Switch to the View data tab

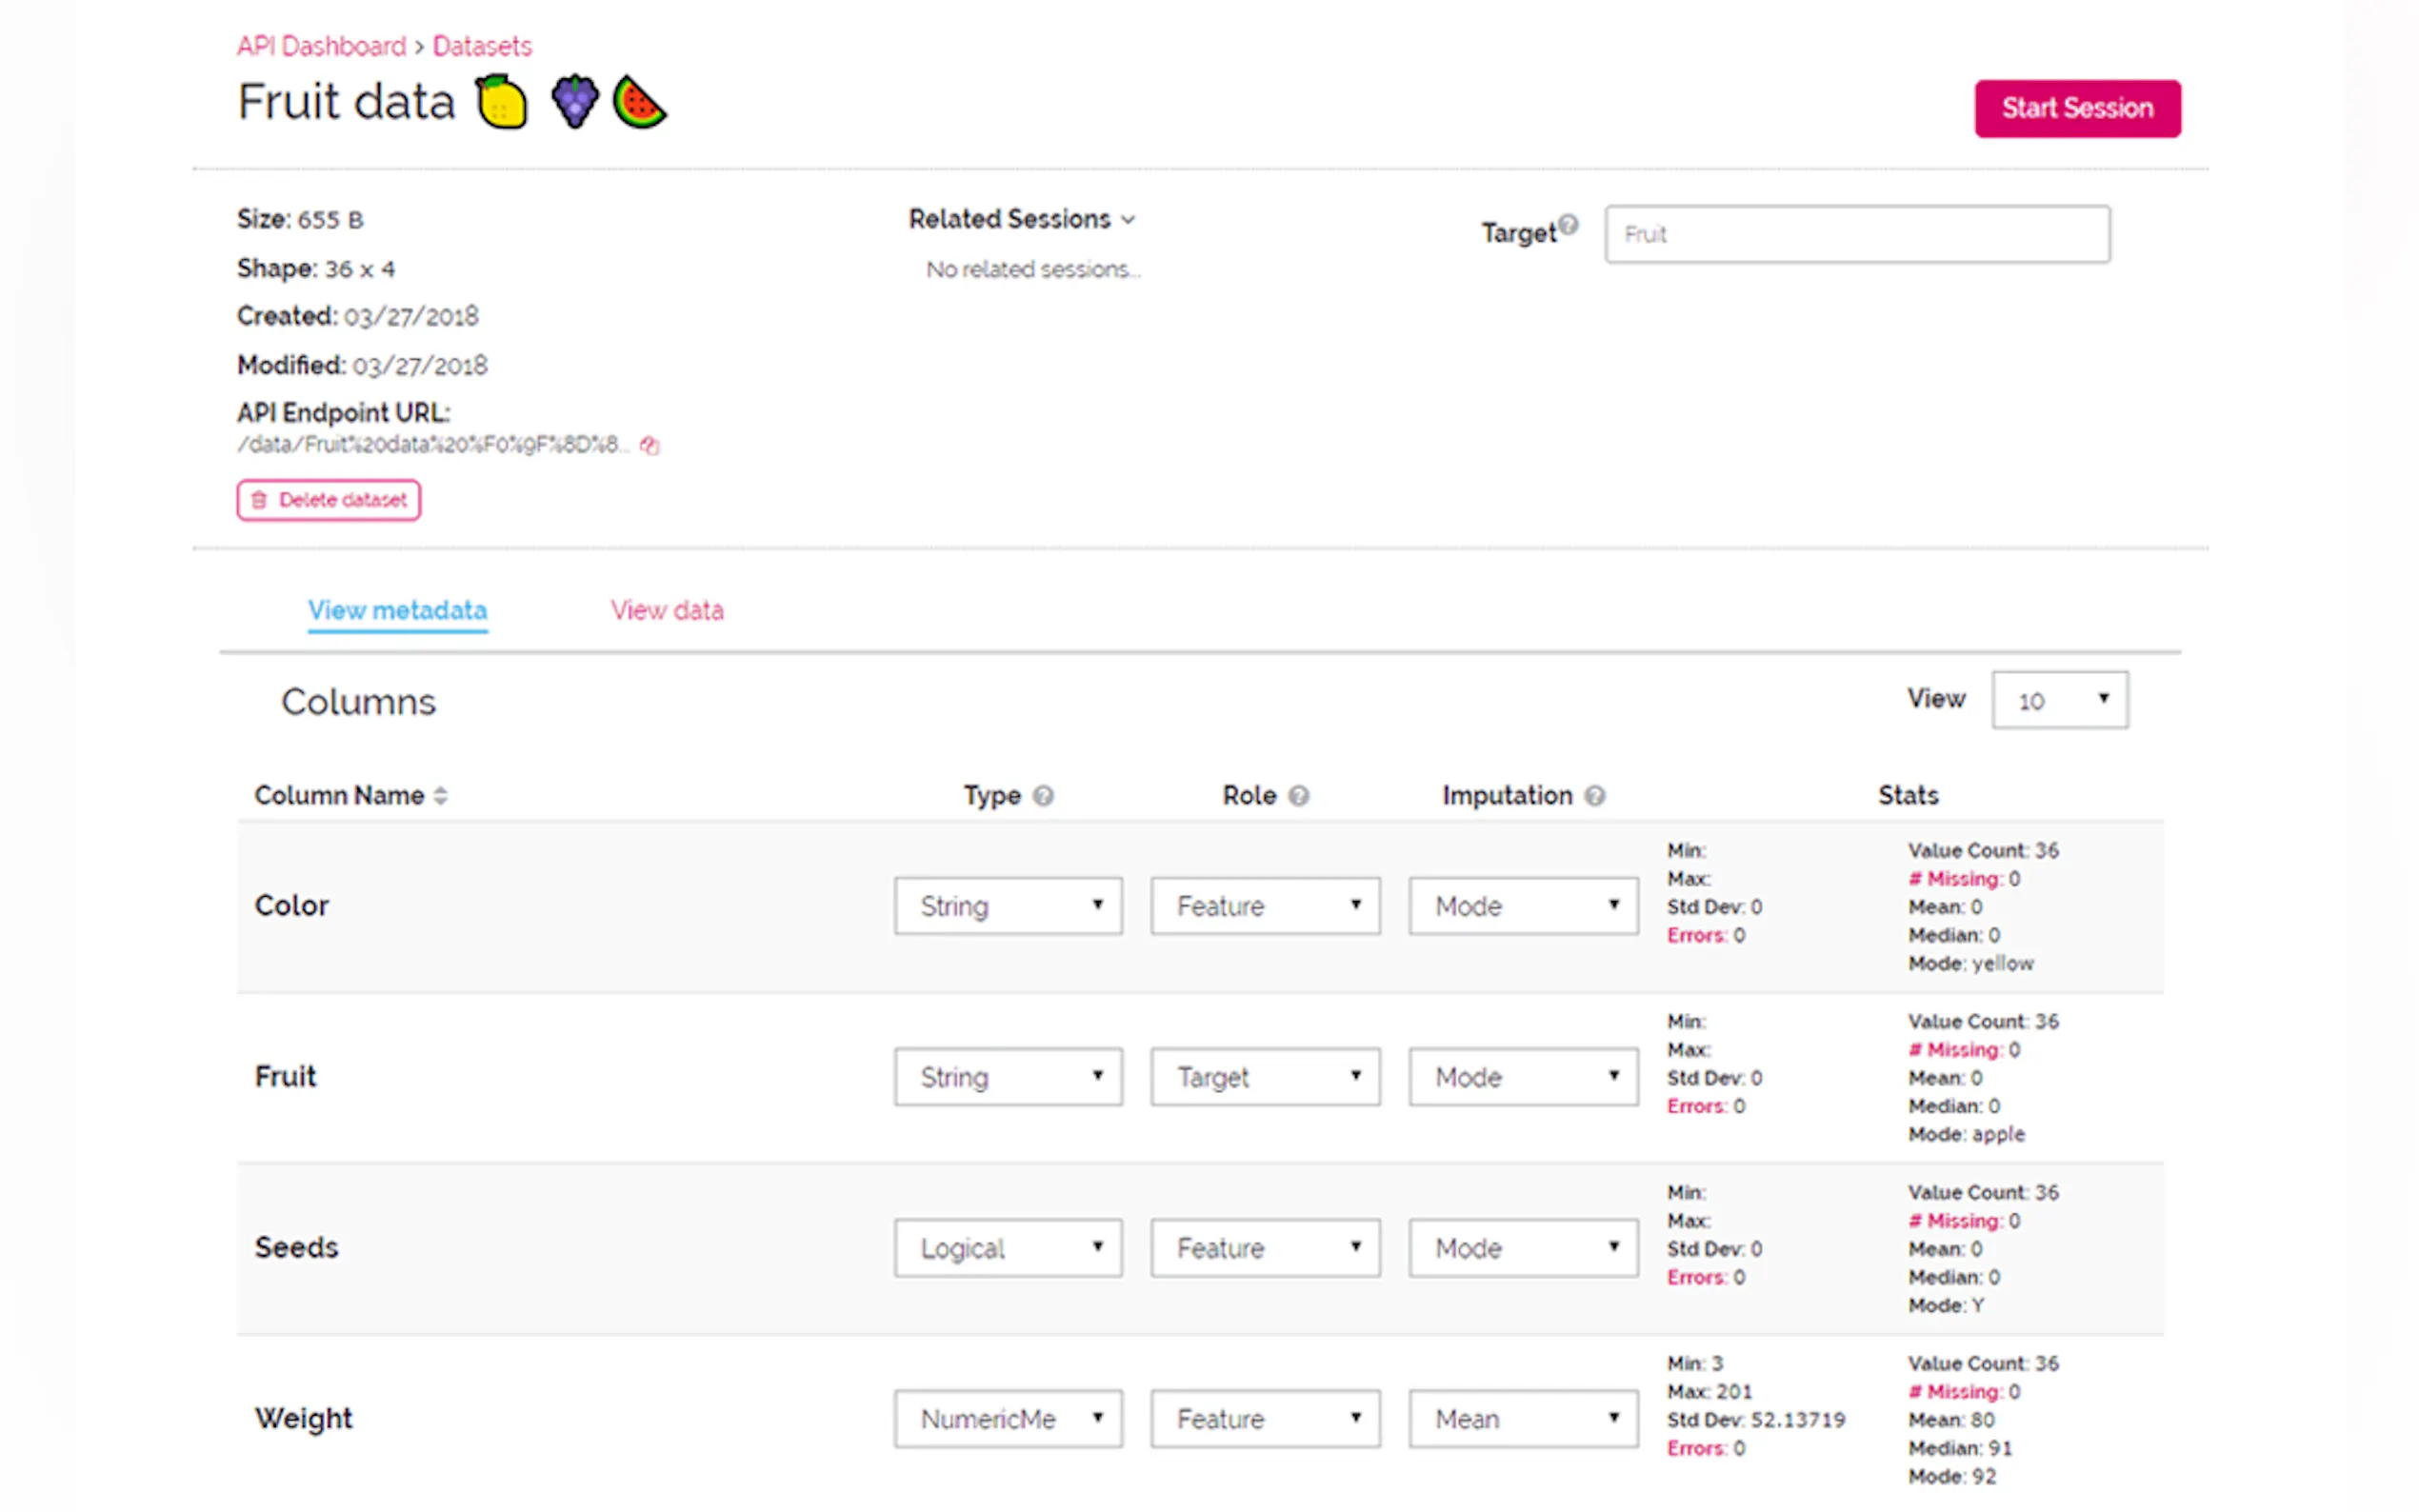coord(667,610)
